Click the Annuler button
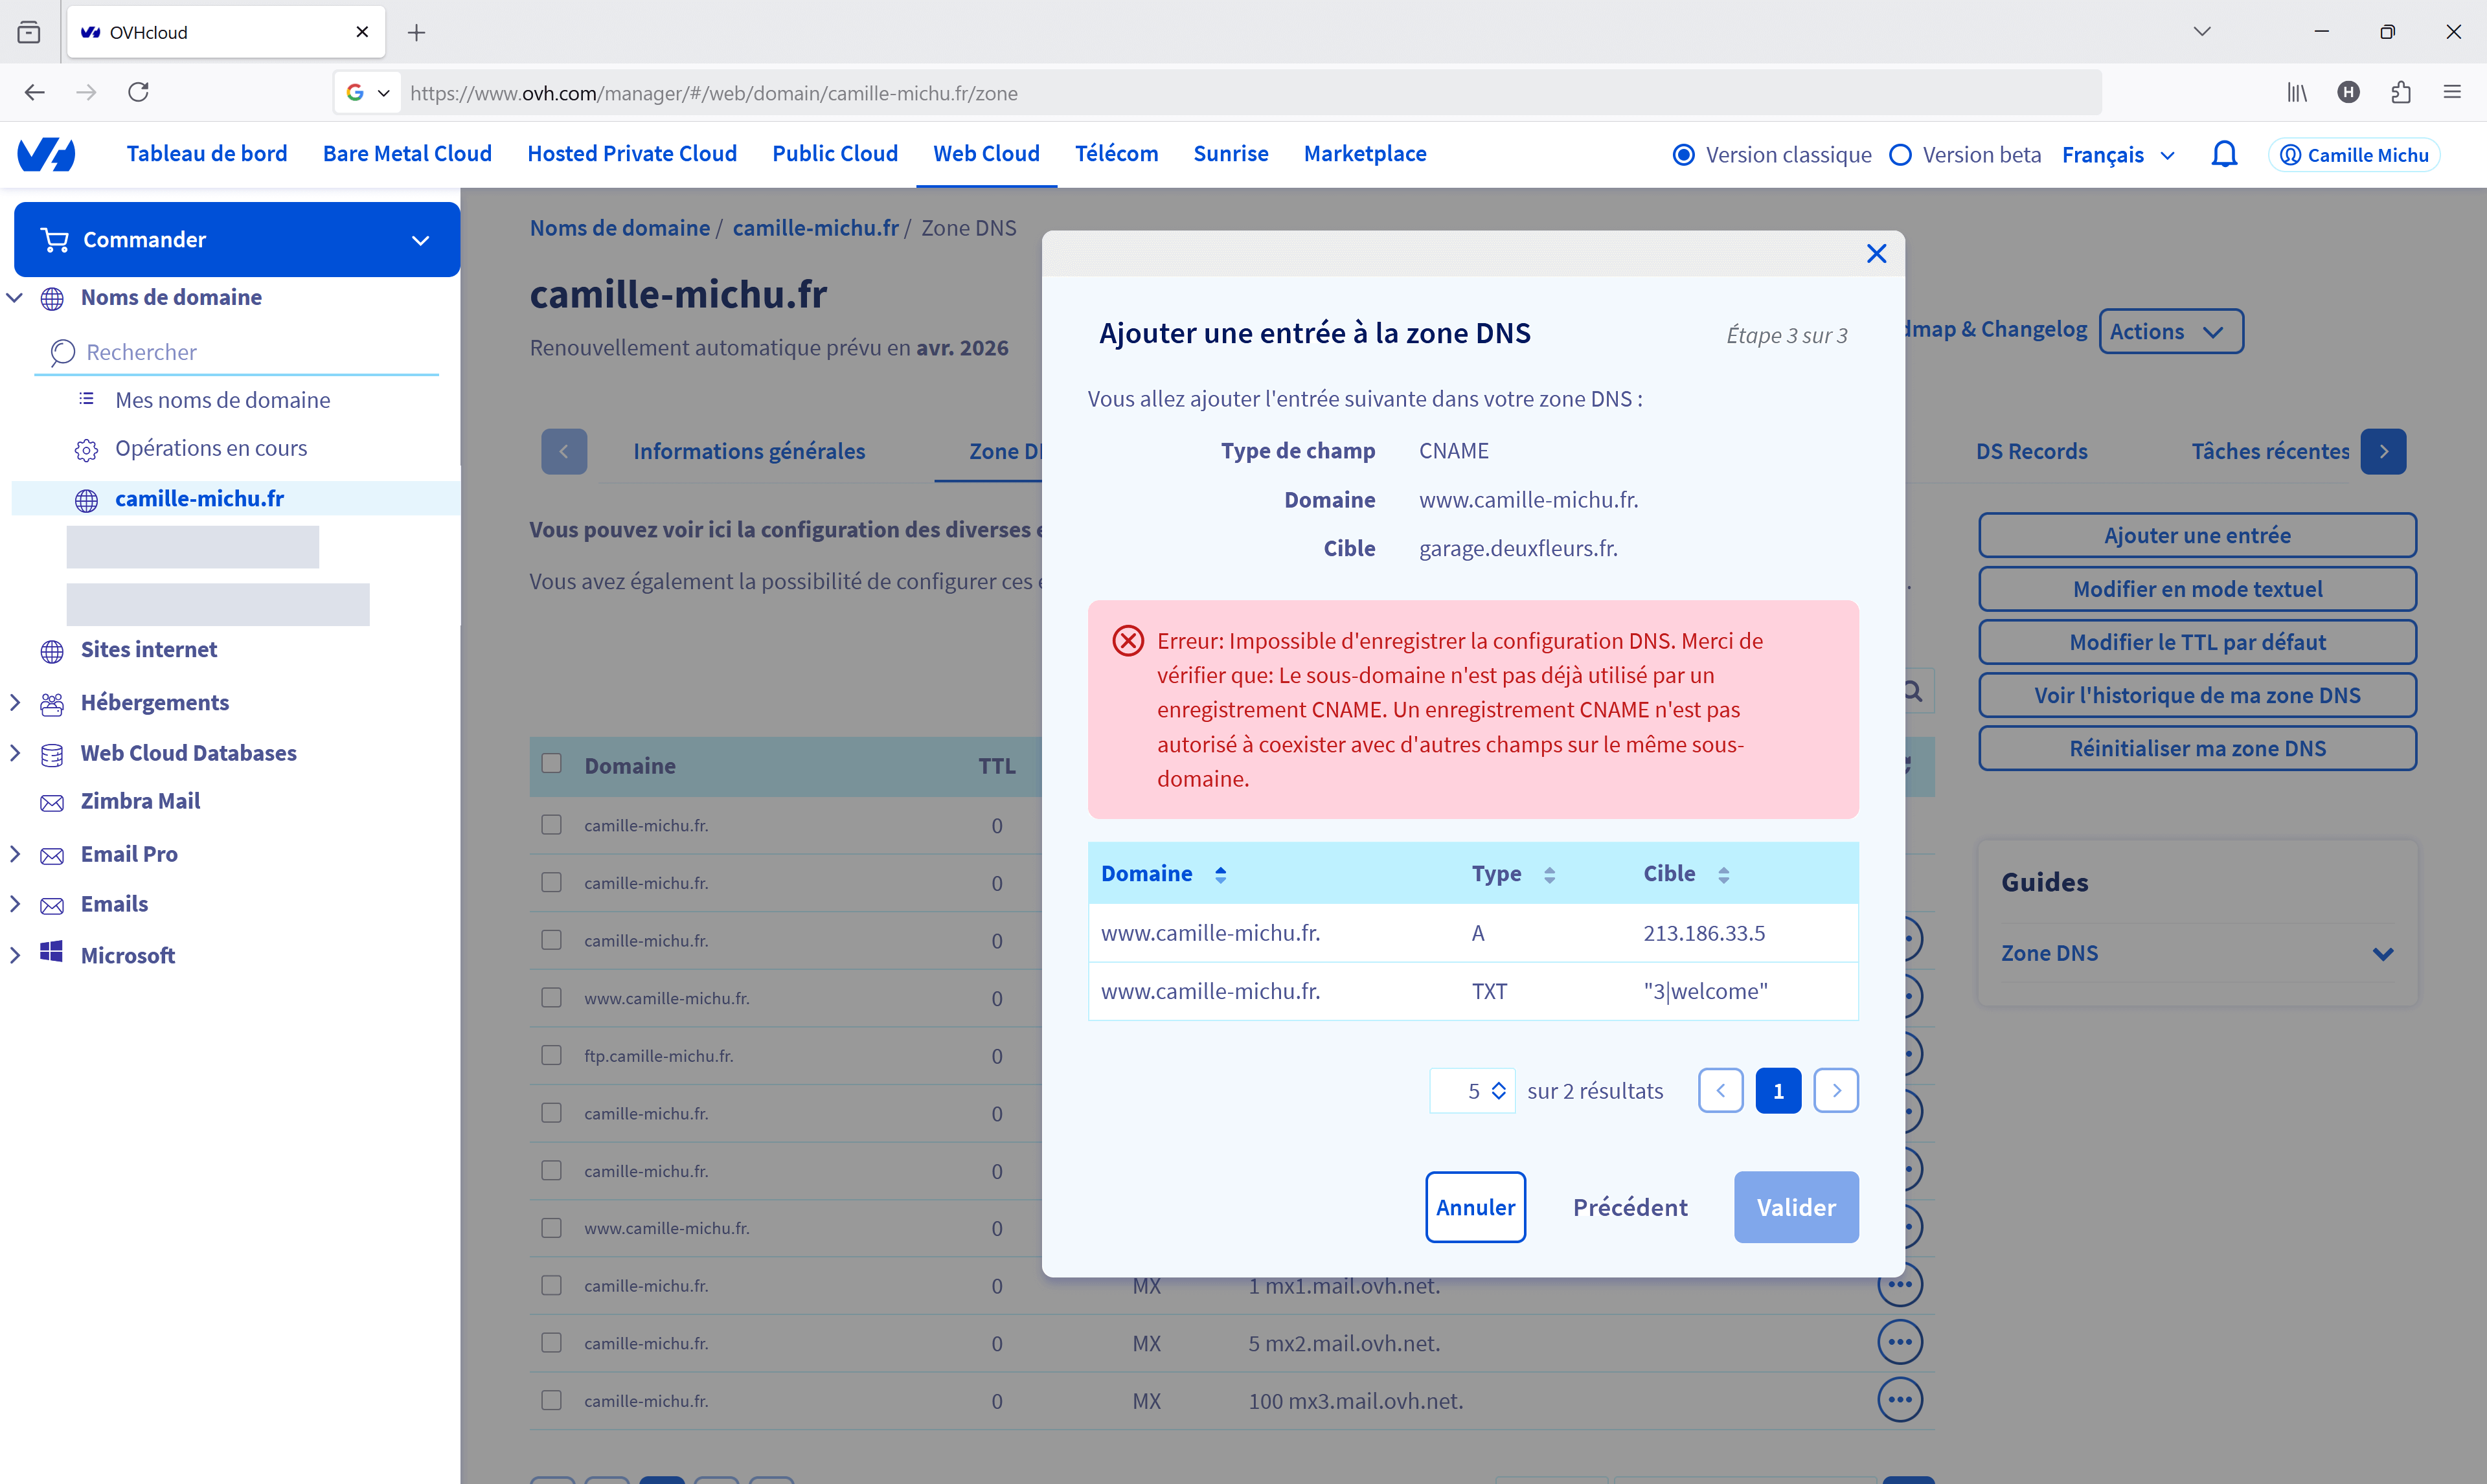Screen dimensions: 2487x1484 (1475, 1207)
